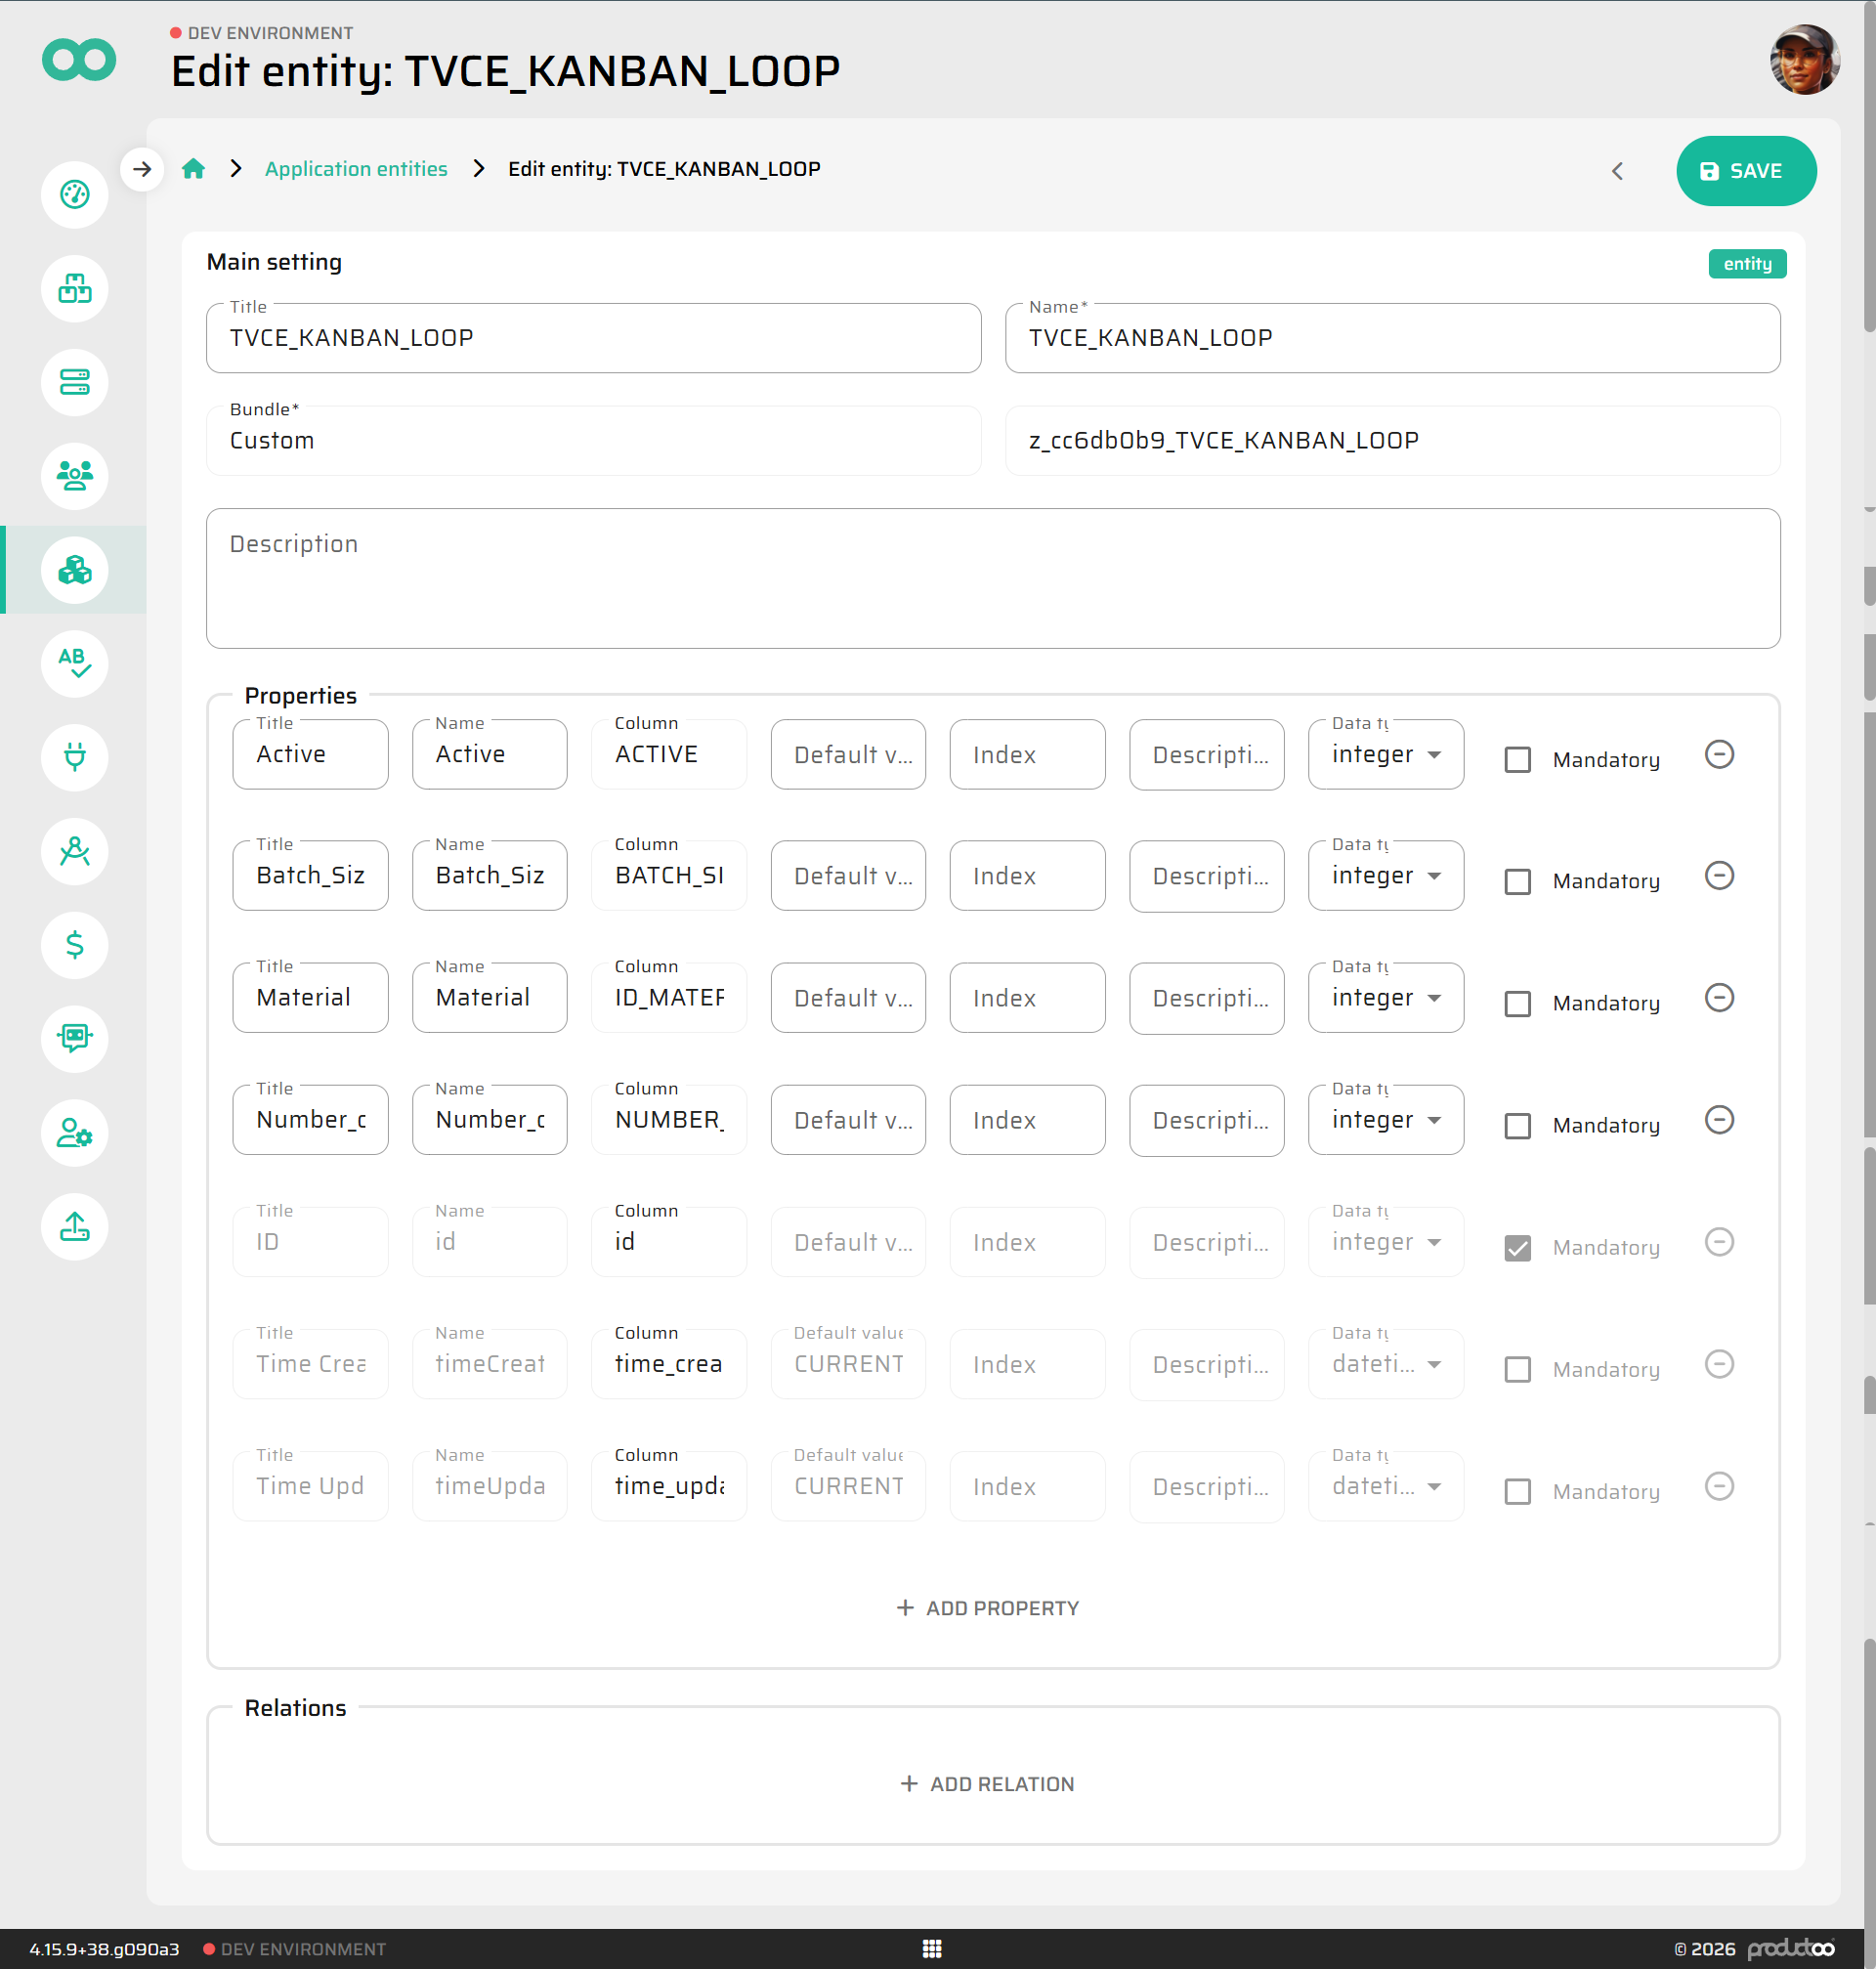Click ADD PROPERTY
This screenshot has width=1876, height=1969.
pyautogui.click(x=988, y=1608)
